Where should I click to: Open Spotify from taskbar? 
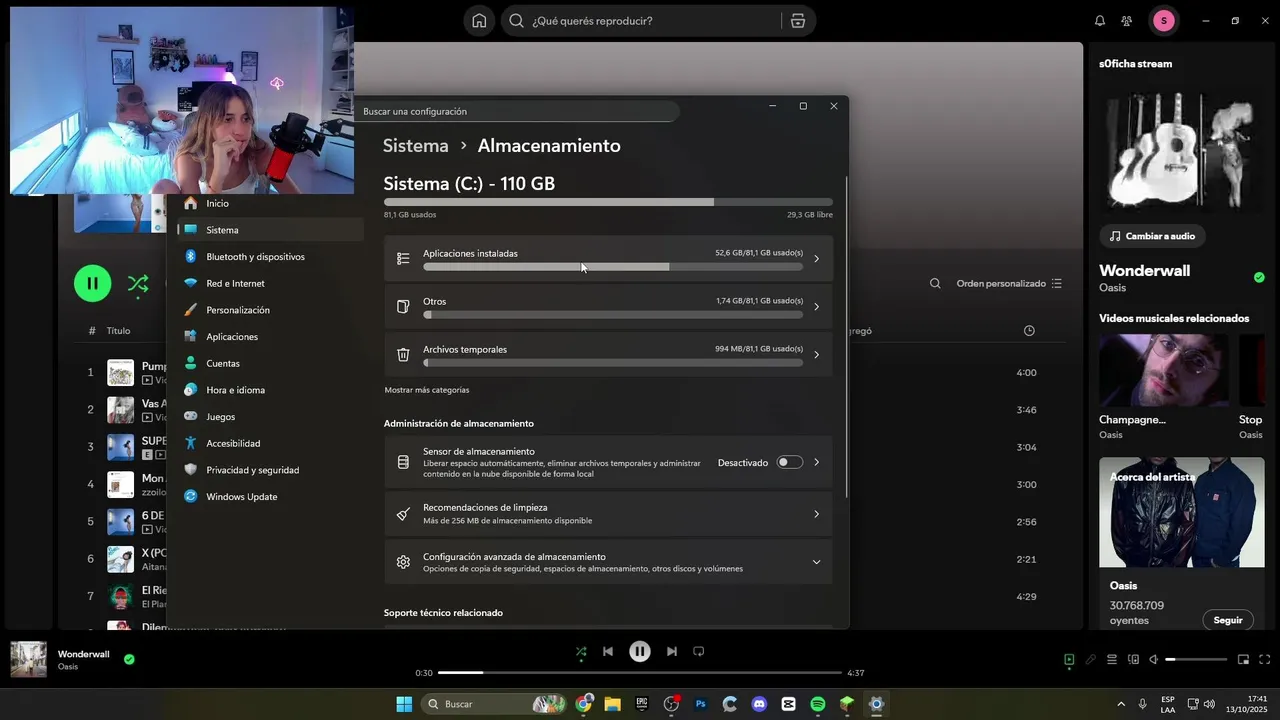pos(817,704)
